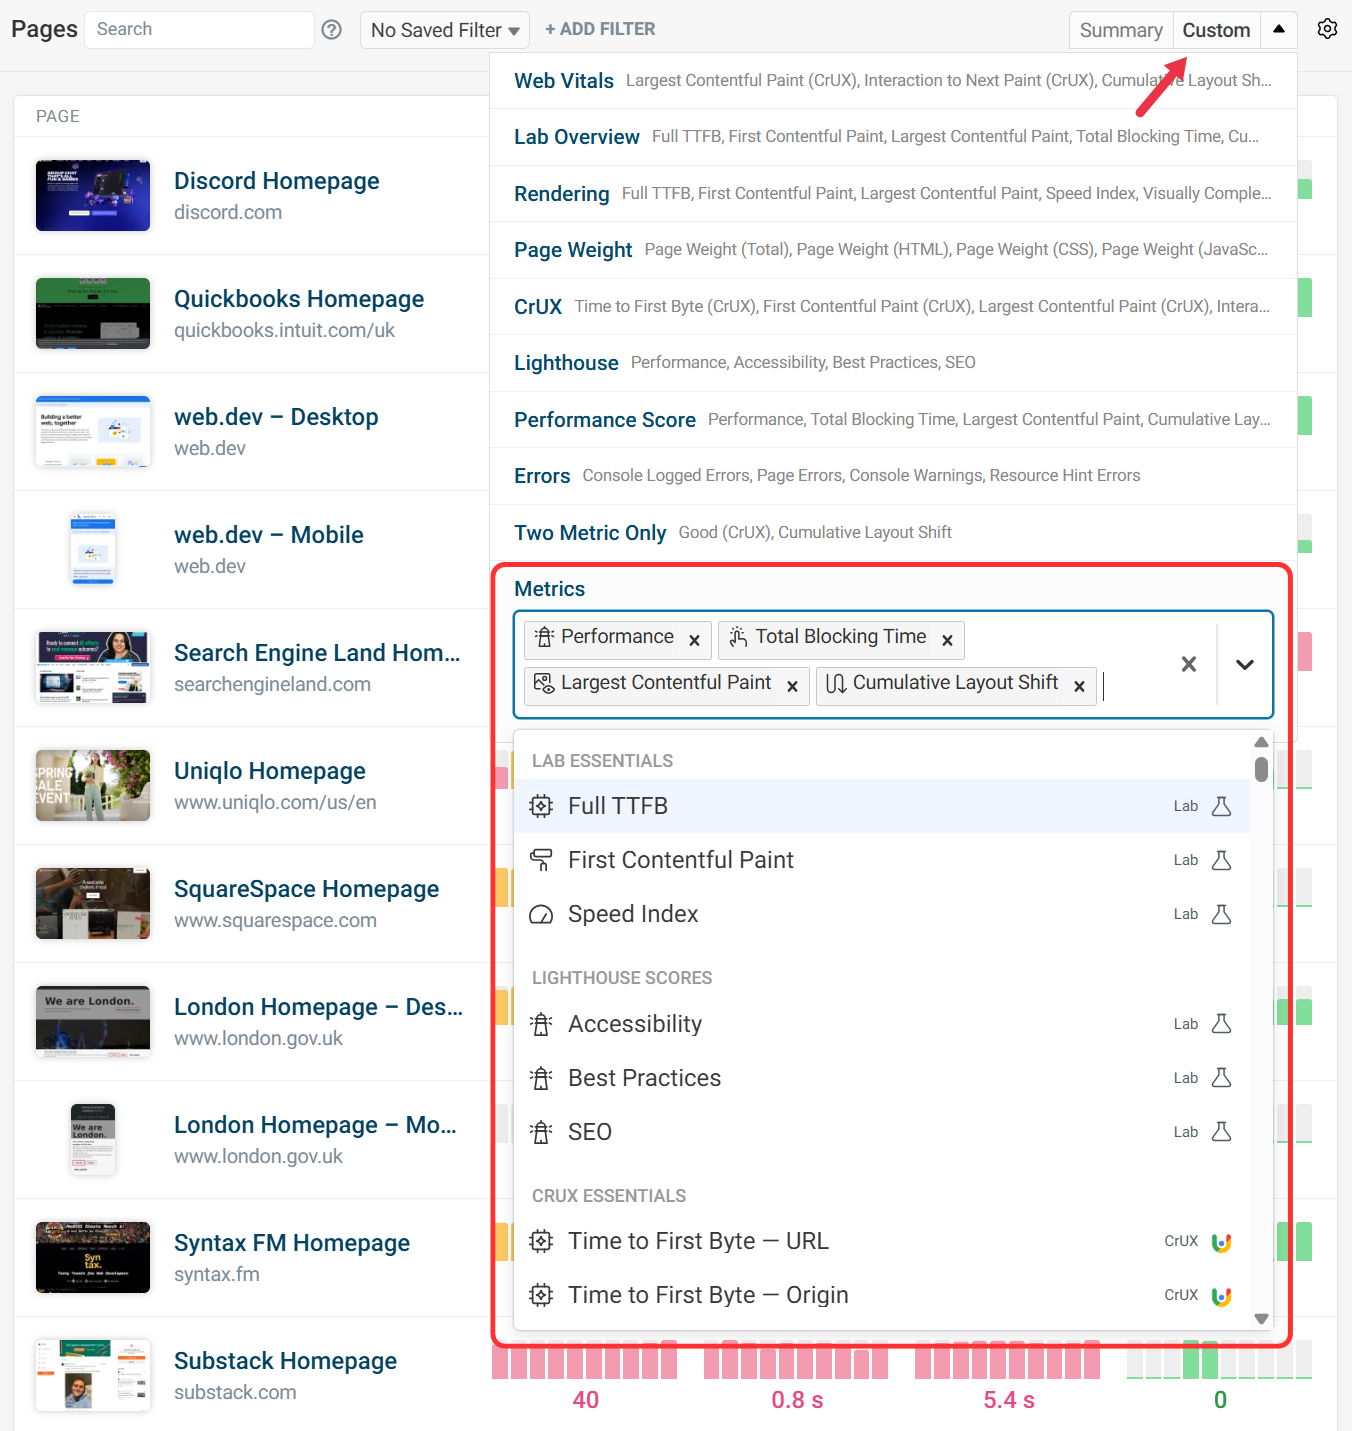Select the Rendering preset

click(x=893, y=194)
